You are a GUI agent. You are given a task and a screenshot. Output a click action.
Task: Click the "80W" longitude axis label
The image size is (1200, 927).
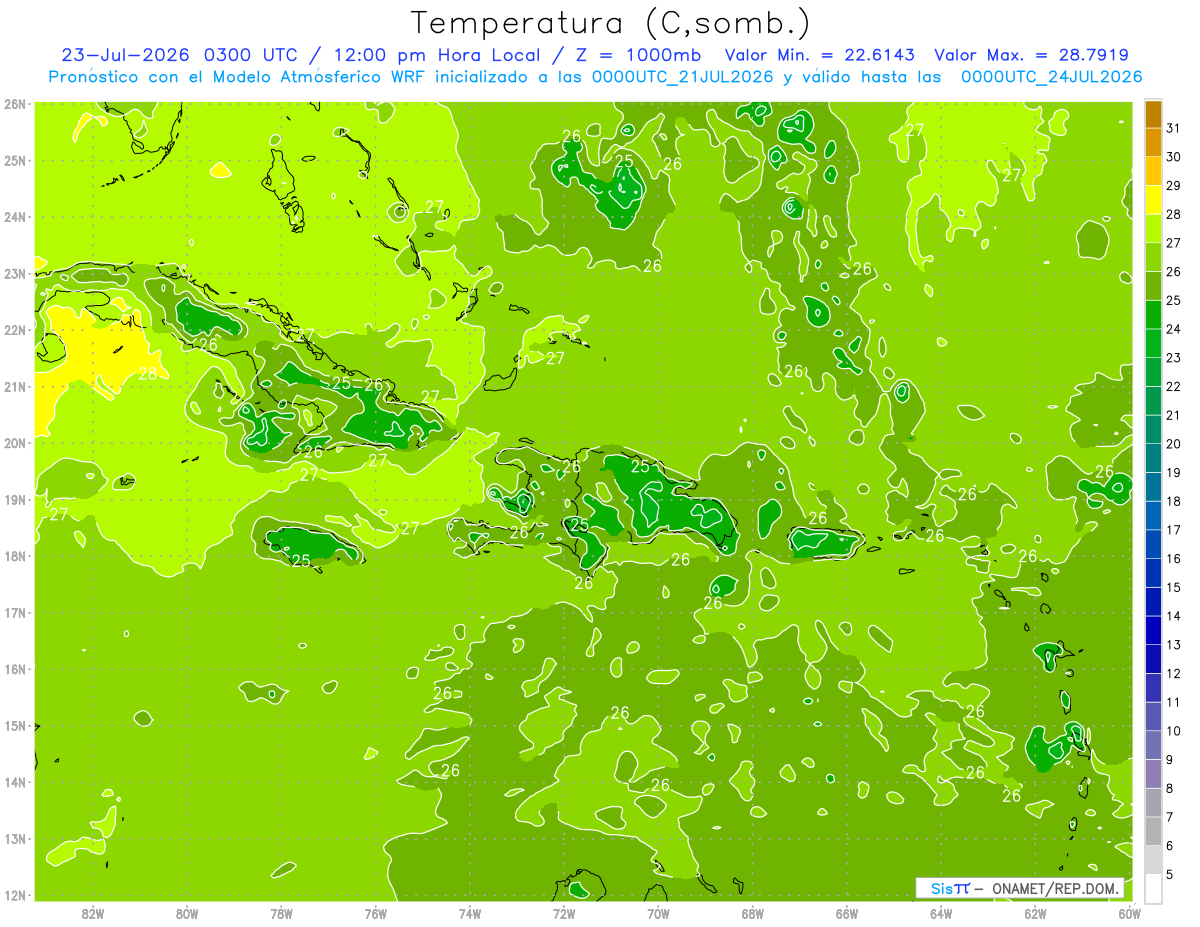click(186, 913)
